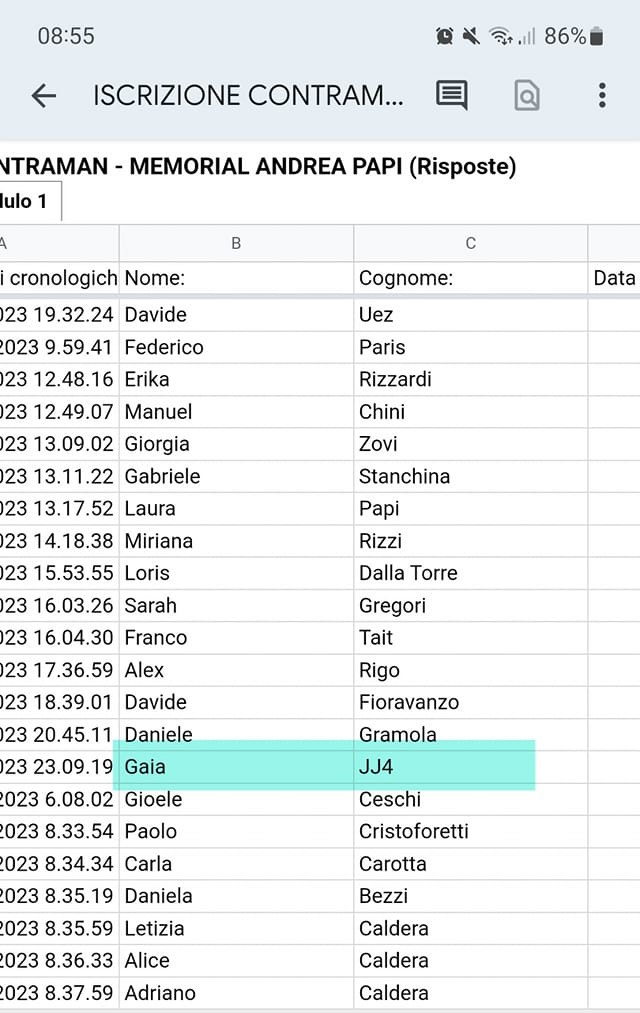Select the Dalla Torre cell

click(x=471, y=573)
